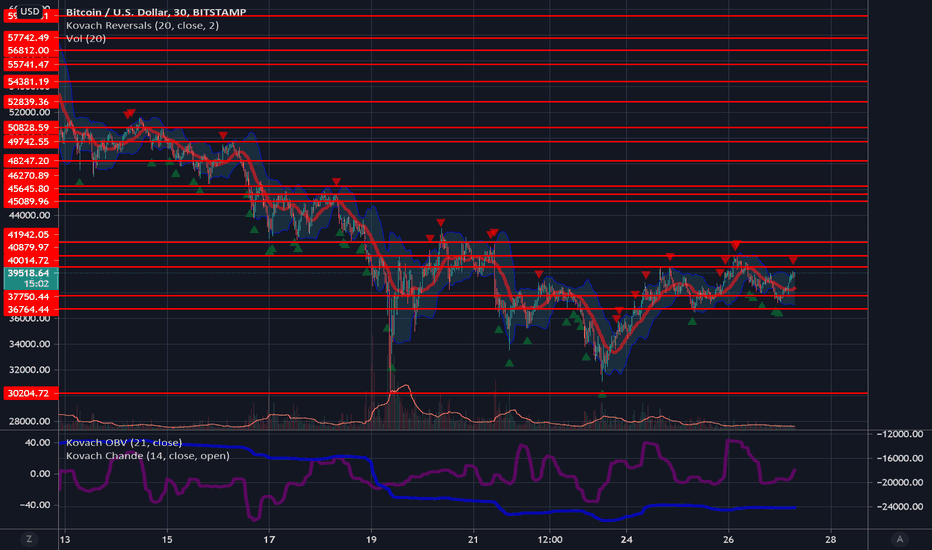
Task: Click date 13 on the time axis
Action: tap(65, 540)
